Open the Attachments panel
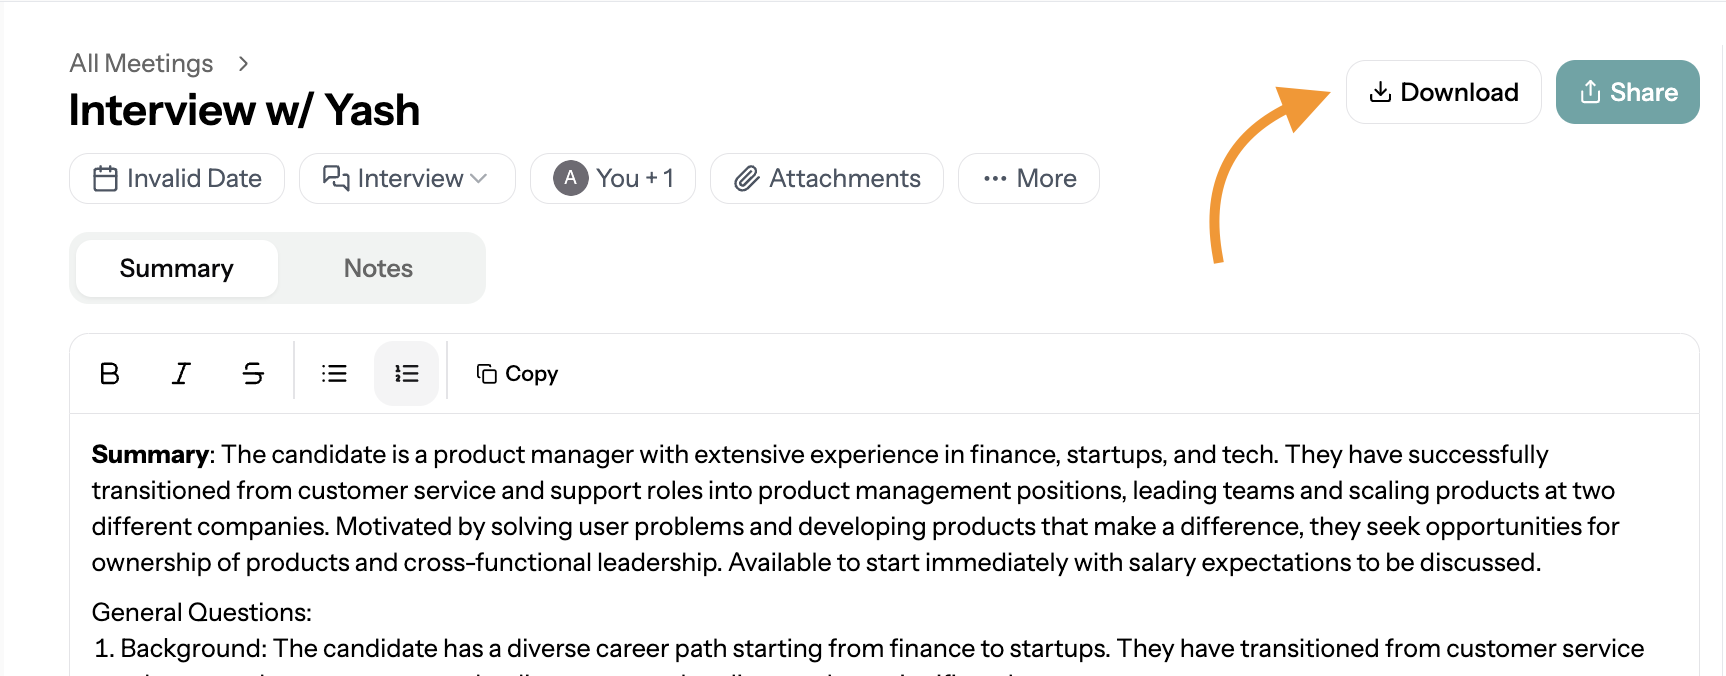The height and width of the screenshot is (676, 1726). click(826, 178)
